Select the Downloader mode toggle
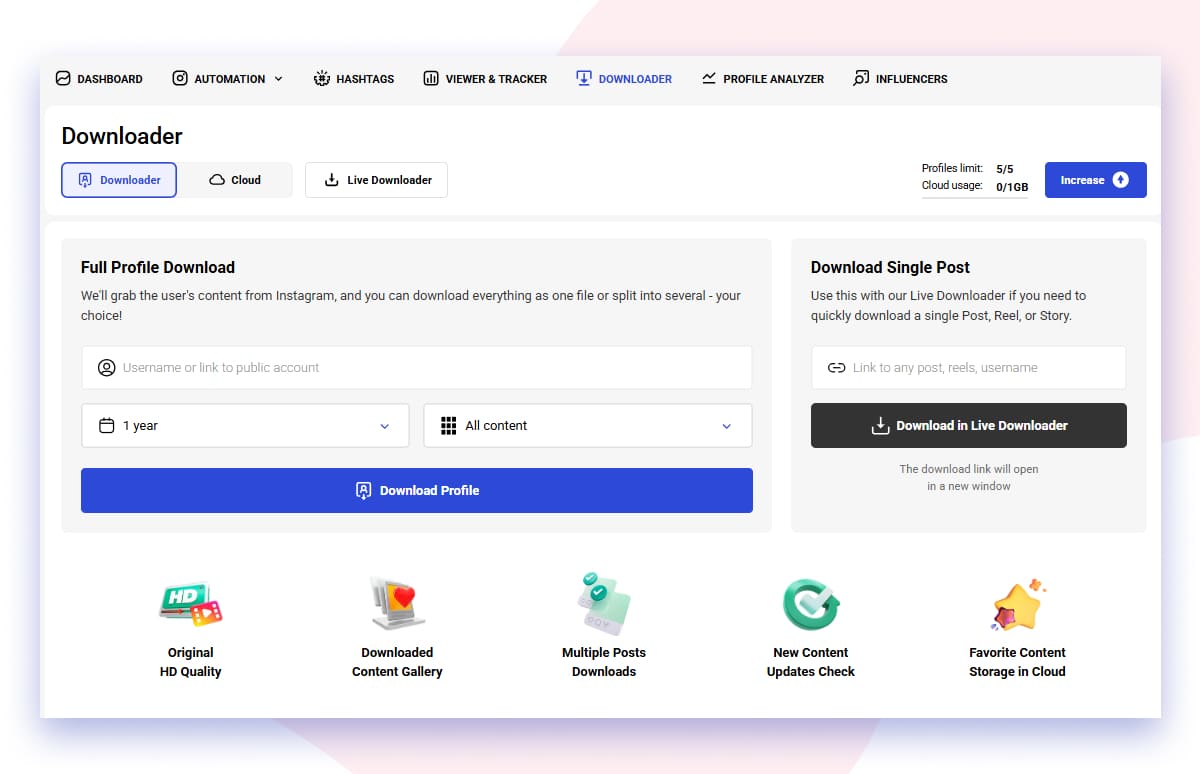 [x=118, y=179]
